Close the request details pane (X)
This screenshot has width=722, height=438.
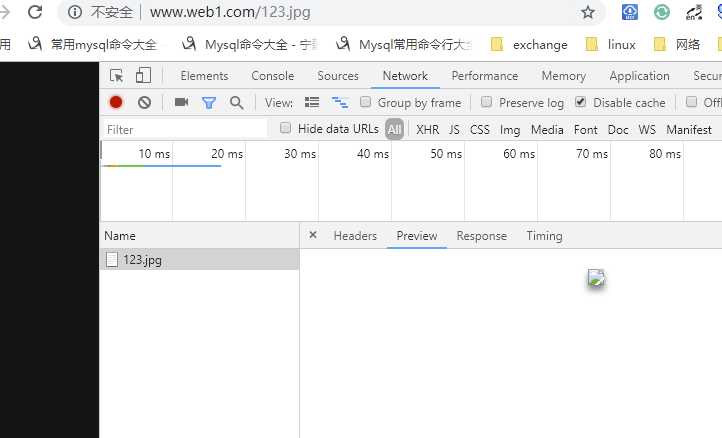point(313,235)
